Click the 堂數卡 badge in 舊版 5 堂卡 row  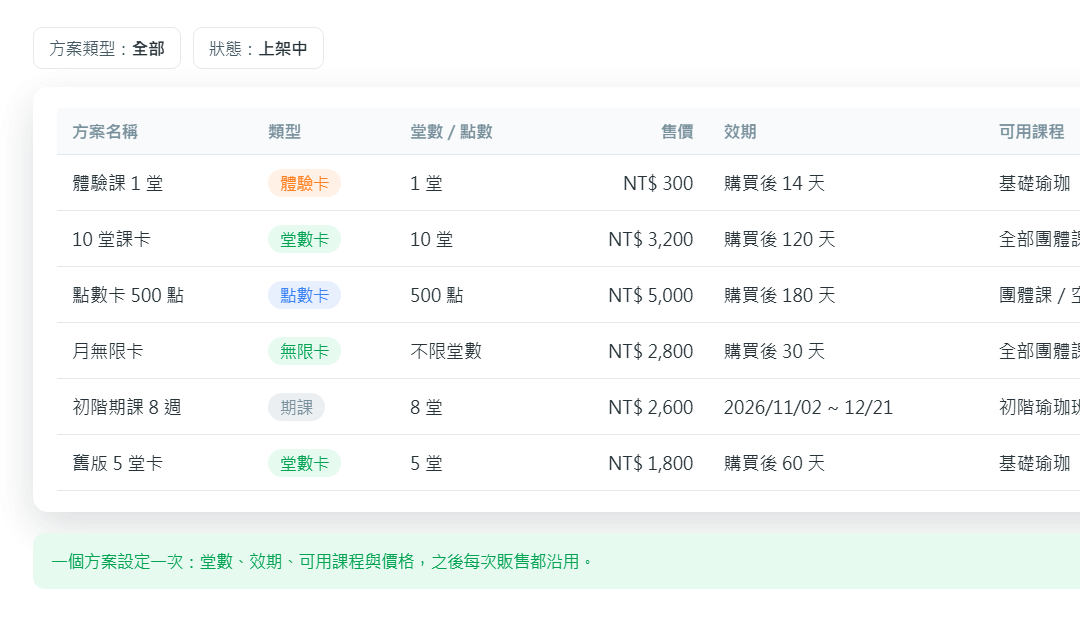coord(304,463)
